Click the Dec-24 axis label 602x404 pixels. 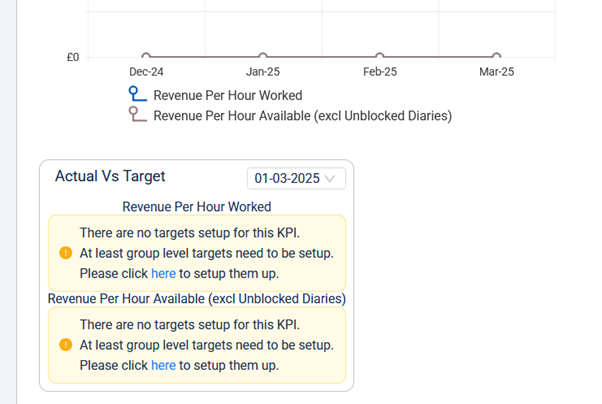click(x=146, y=72)
